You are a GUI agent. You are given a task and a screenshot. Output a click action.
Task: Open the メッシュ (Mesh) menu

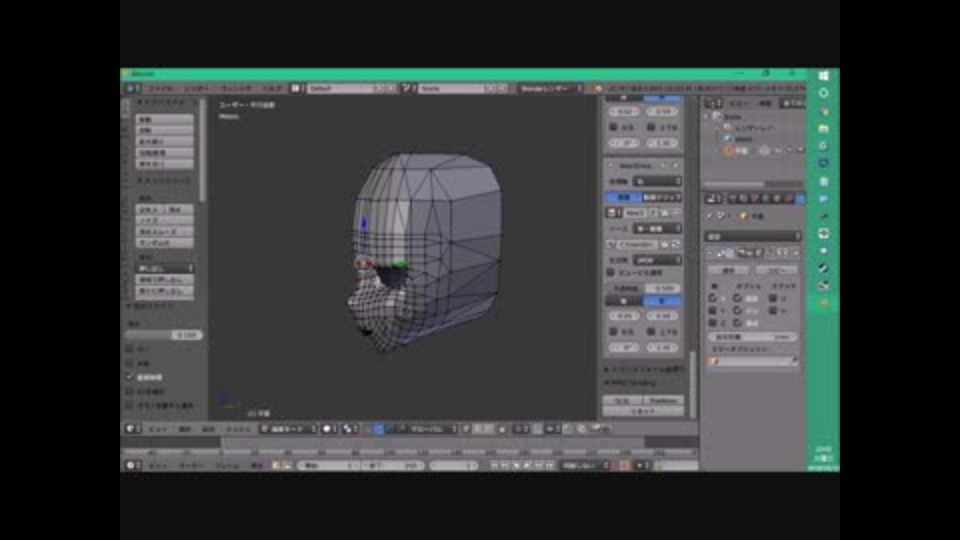[x=239, y=429]
